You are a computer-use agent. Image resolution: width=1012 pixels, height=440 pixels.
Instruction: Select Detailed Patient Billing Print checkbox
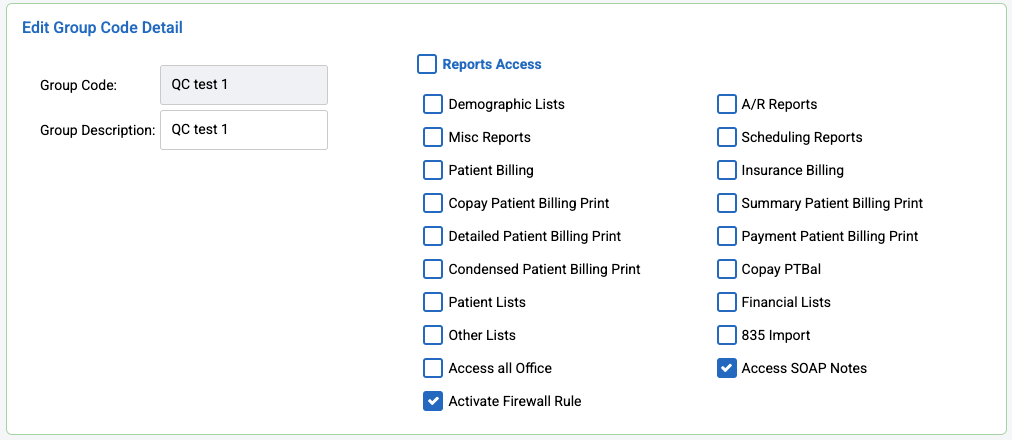point(433,236)
